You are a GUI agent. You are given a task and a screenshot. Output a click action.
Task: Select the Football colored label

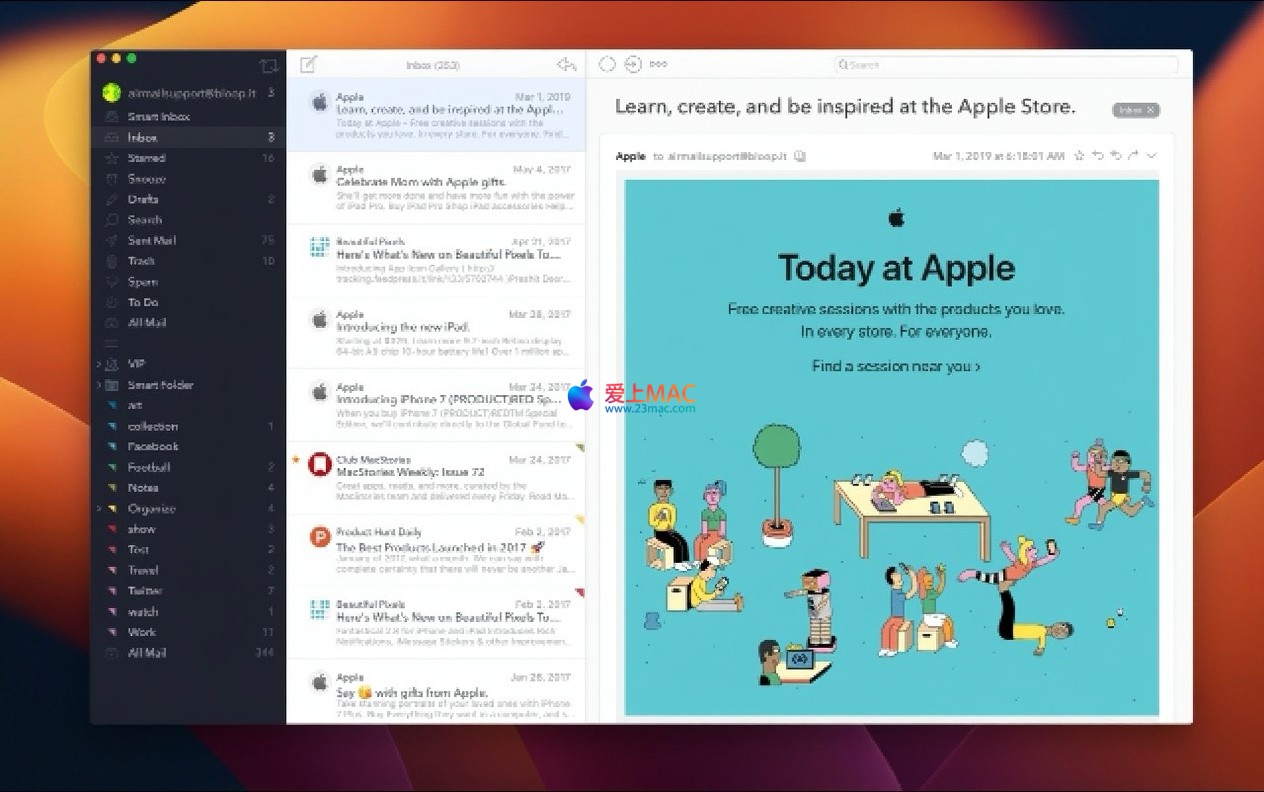[x=148, y=467]
